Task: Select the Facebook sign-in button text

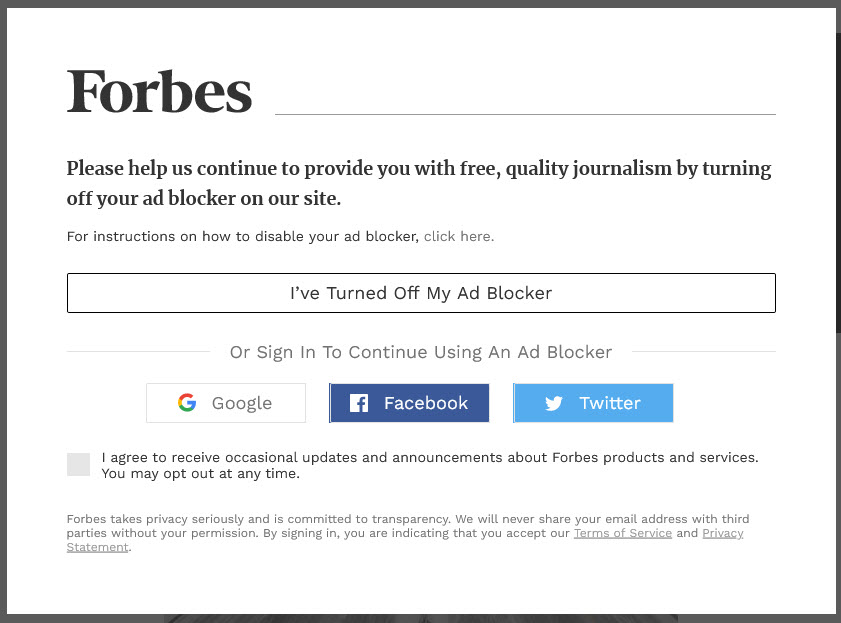Action: (426, 403)
